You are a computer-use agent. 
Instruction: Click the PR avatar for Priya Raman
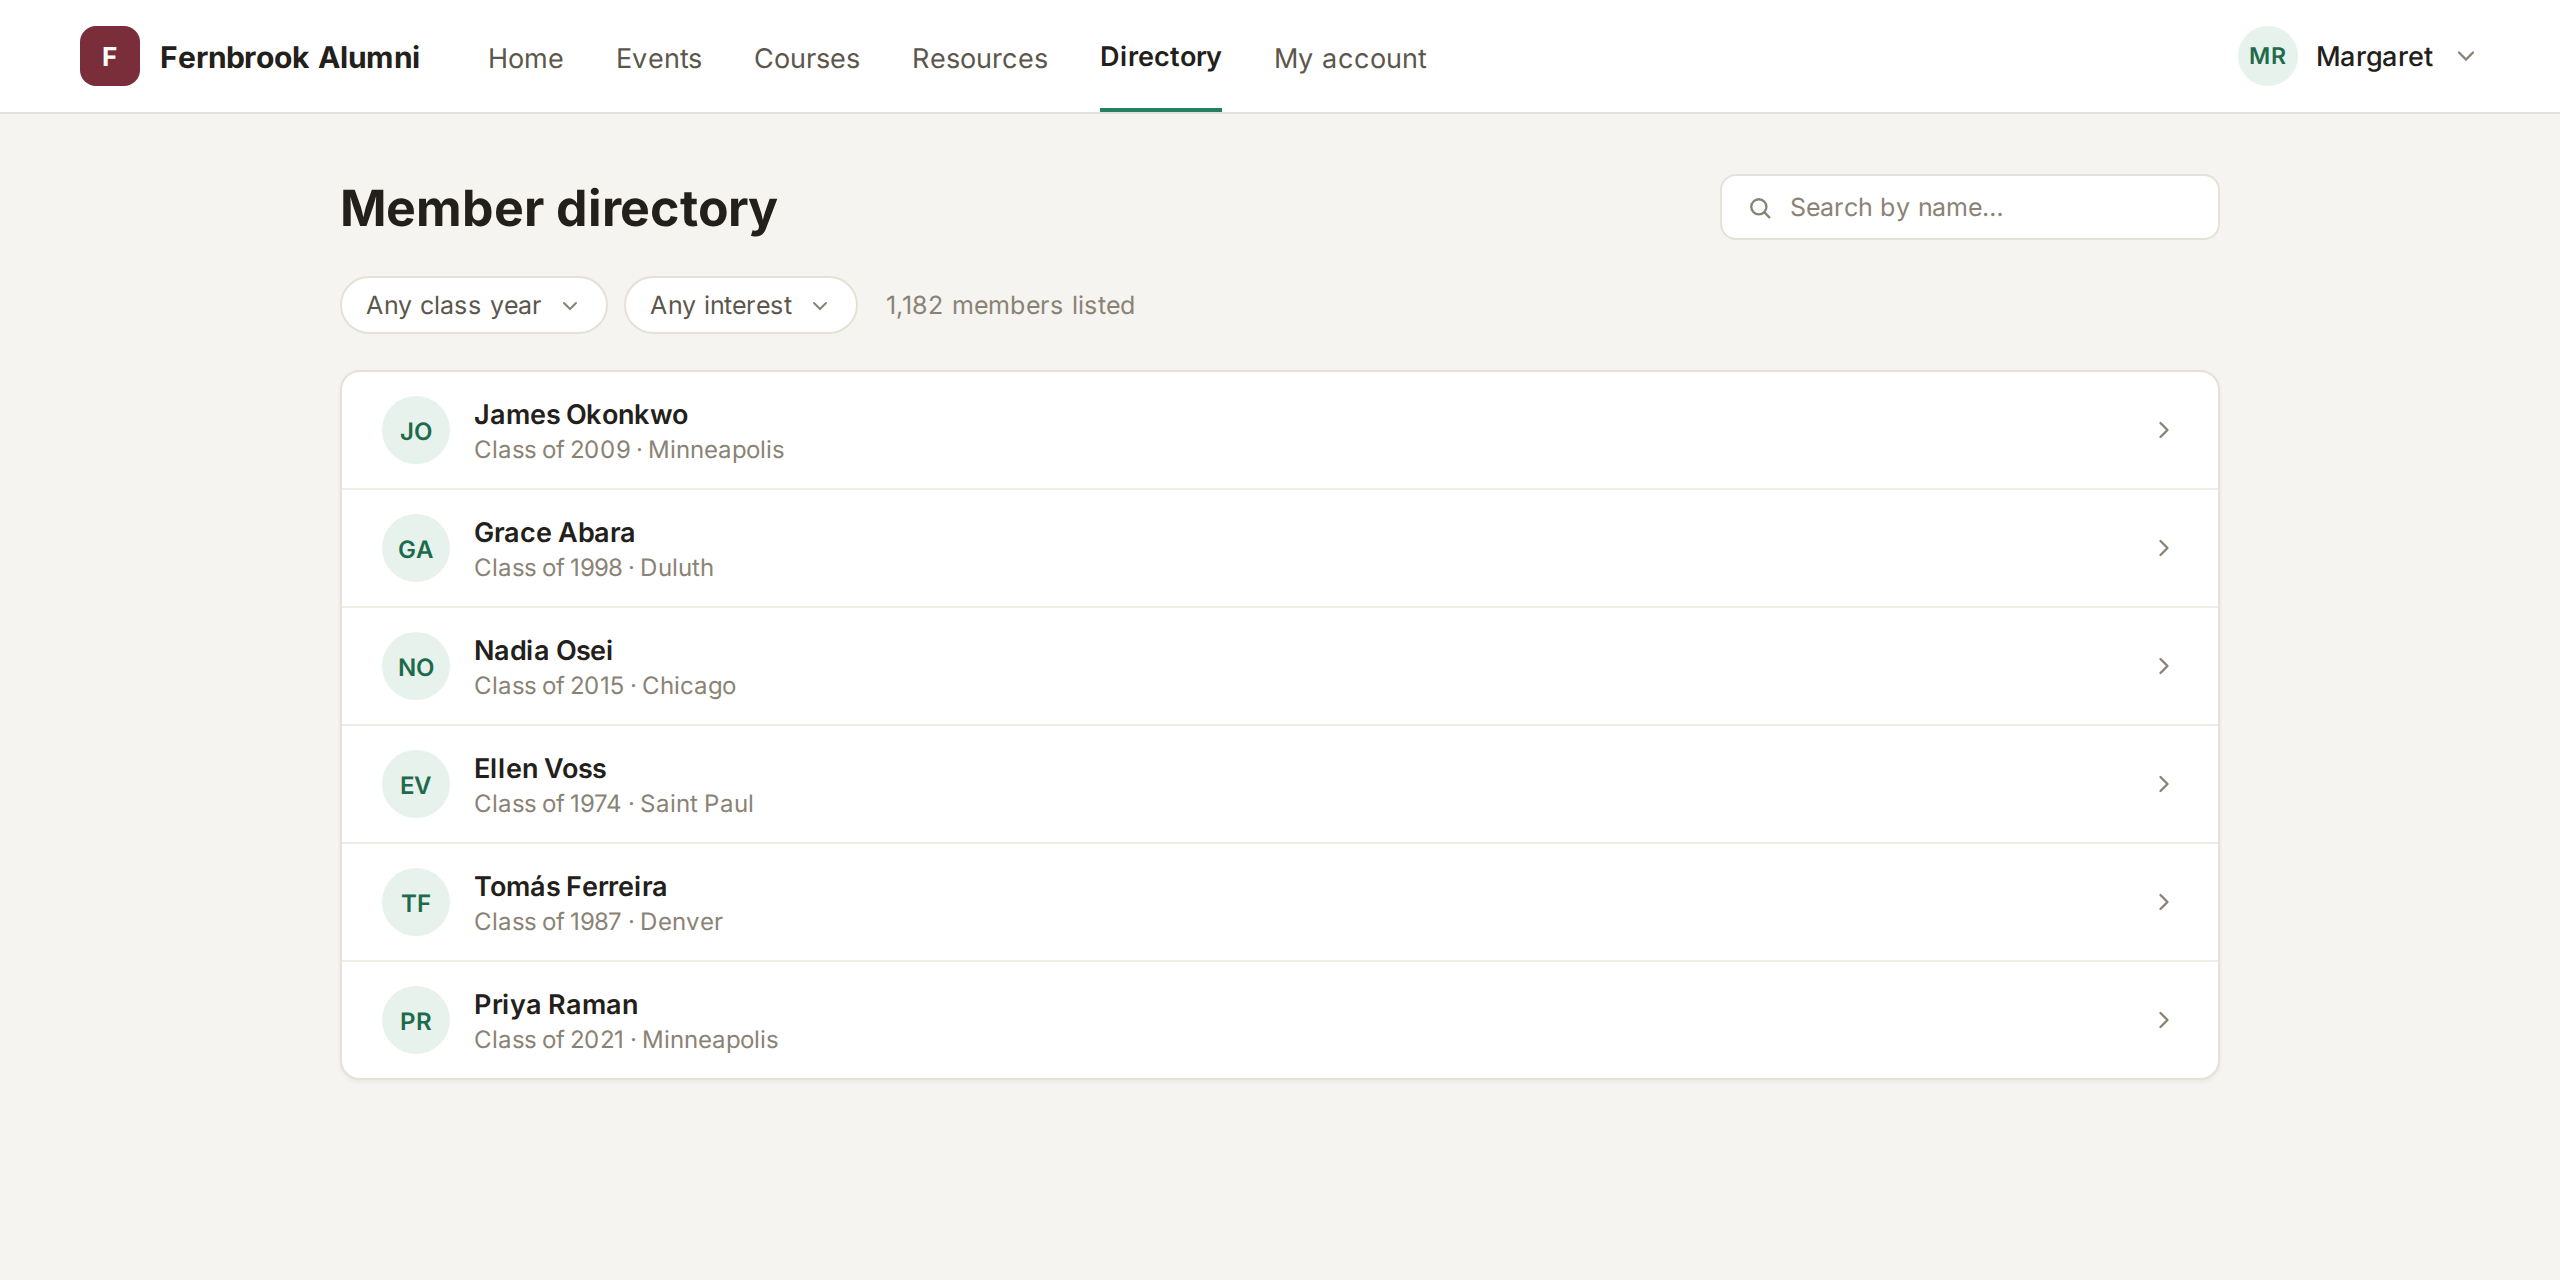click(x=416, y=1020)
